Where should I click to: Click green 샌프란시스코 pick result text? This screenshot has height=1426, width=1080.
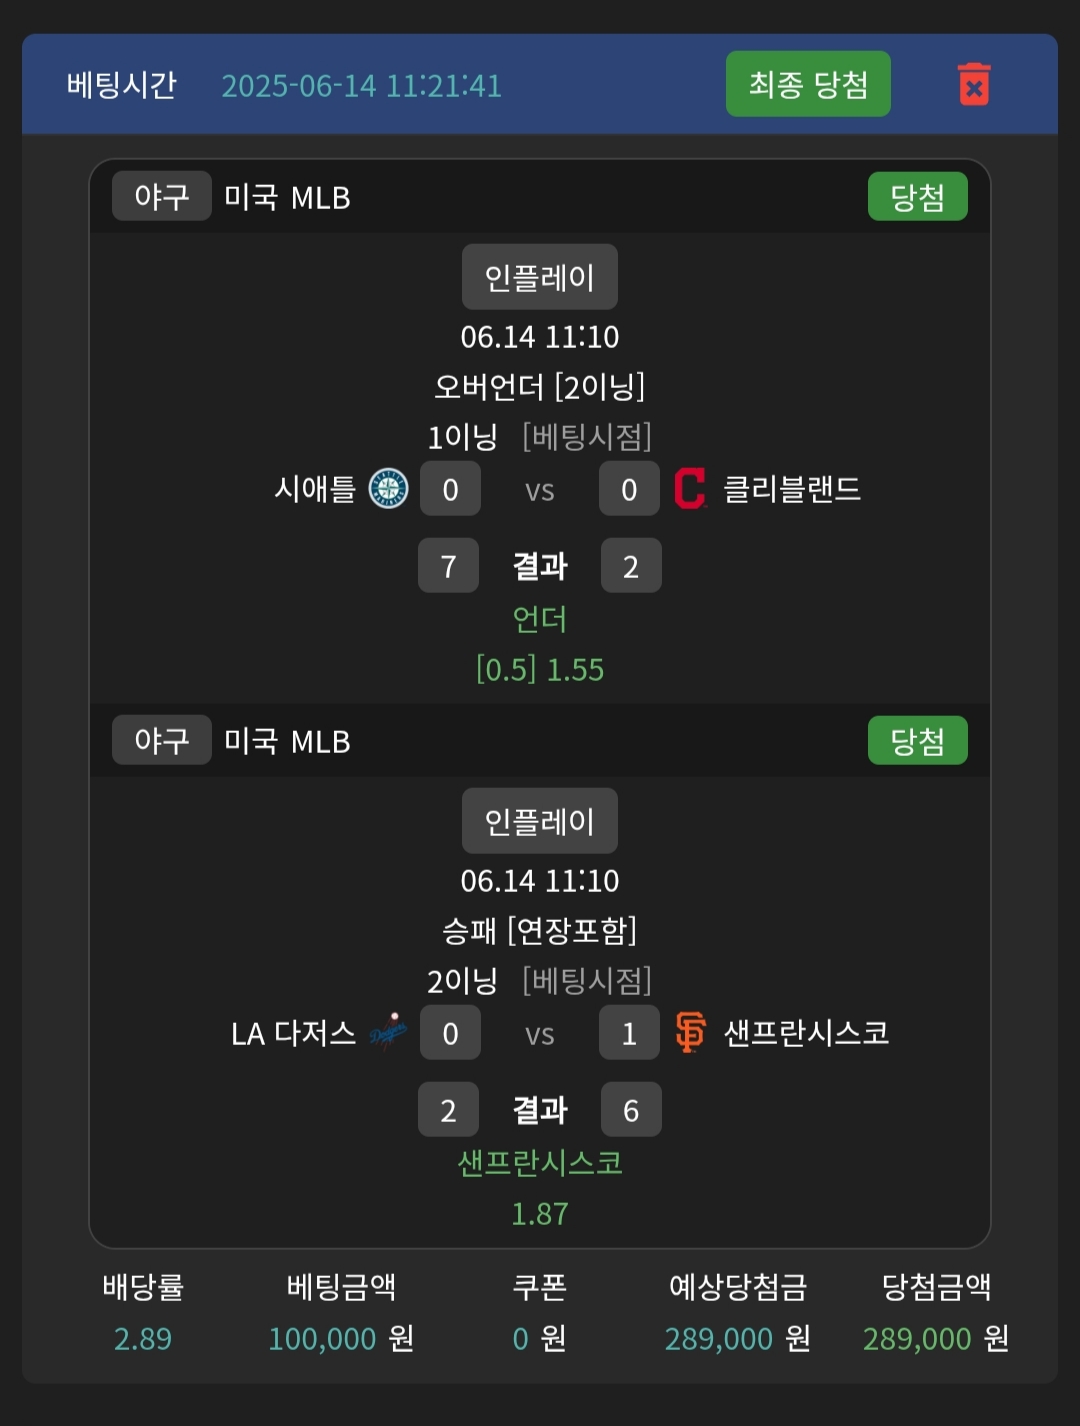[539, 1163]
